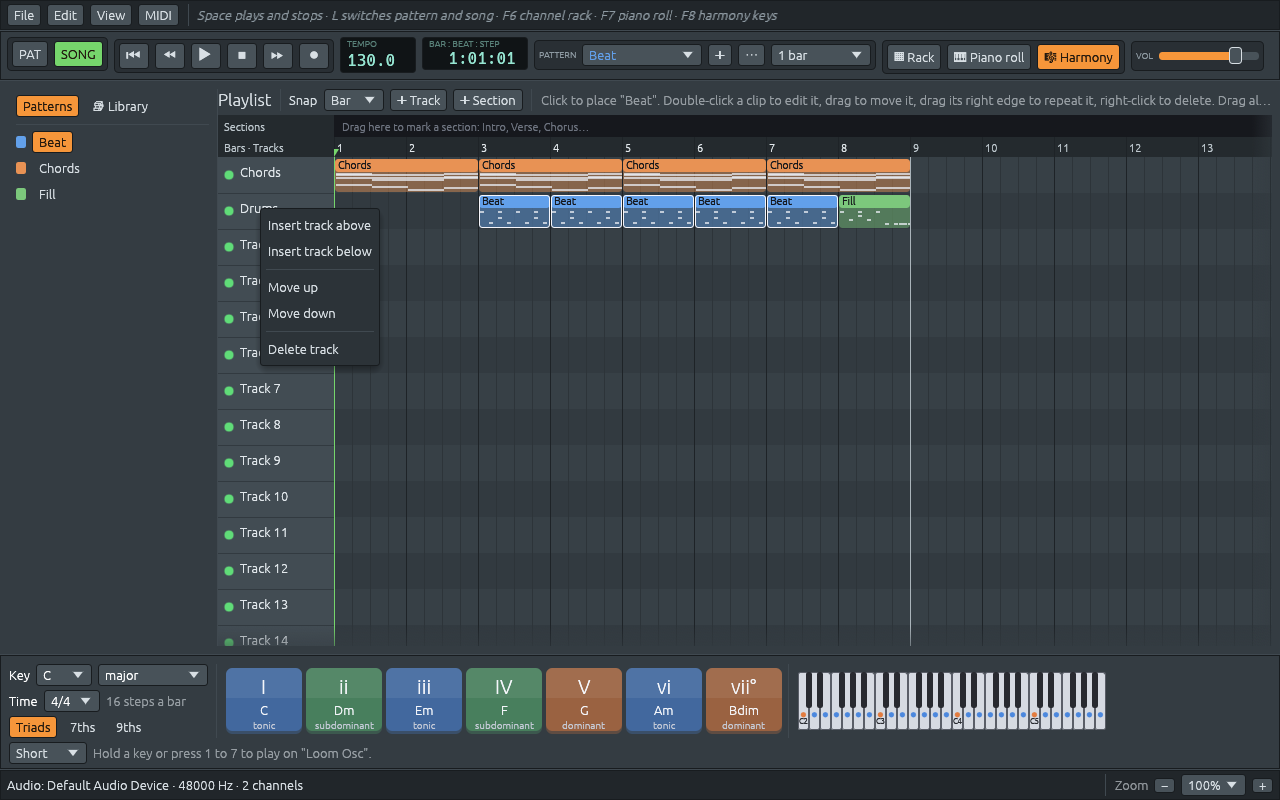
Task: Select 7ths chord type
Action: [83, 727]
